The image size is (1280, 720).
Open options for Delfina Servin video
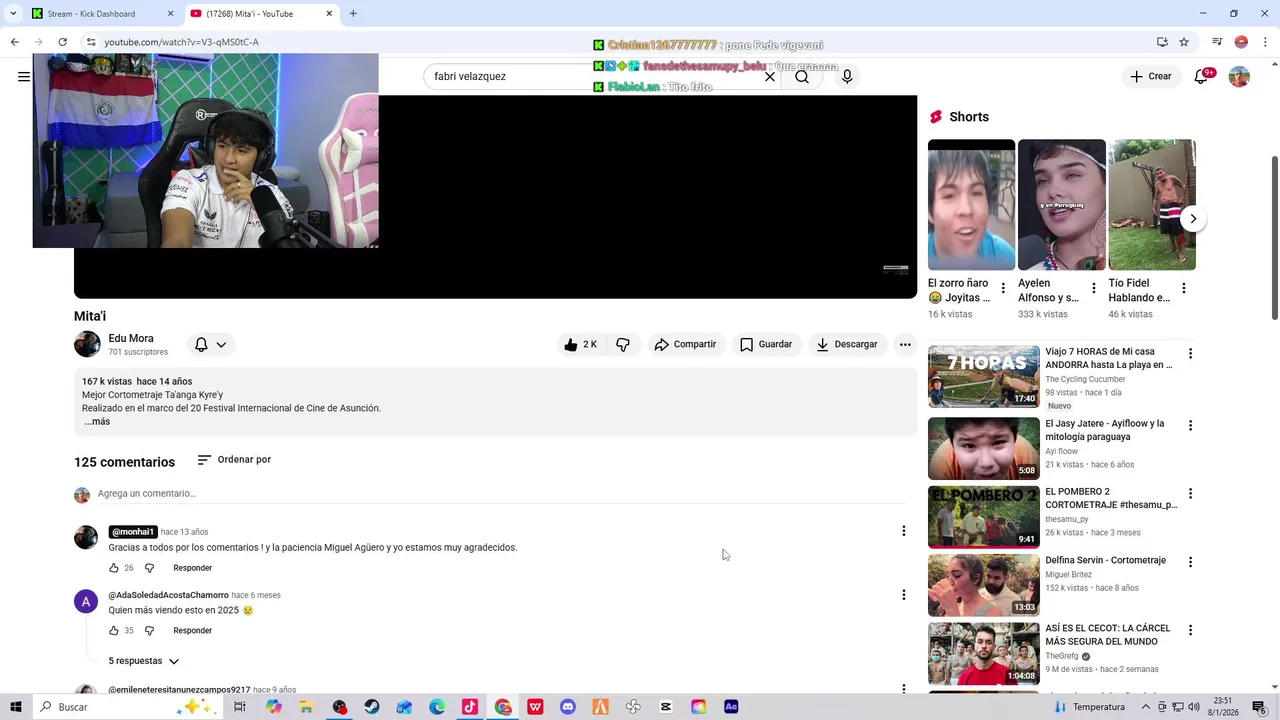[1190, 563]
